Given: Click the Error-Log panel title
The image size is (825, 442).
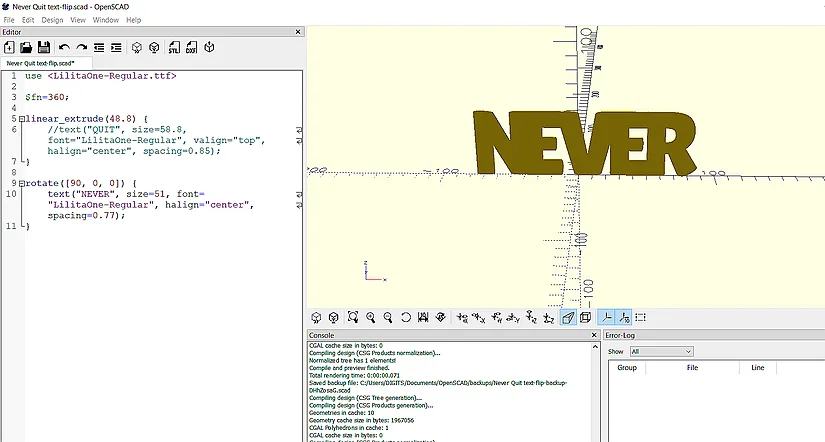Looking at the screenshot, I should 620,335.
